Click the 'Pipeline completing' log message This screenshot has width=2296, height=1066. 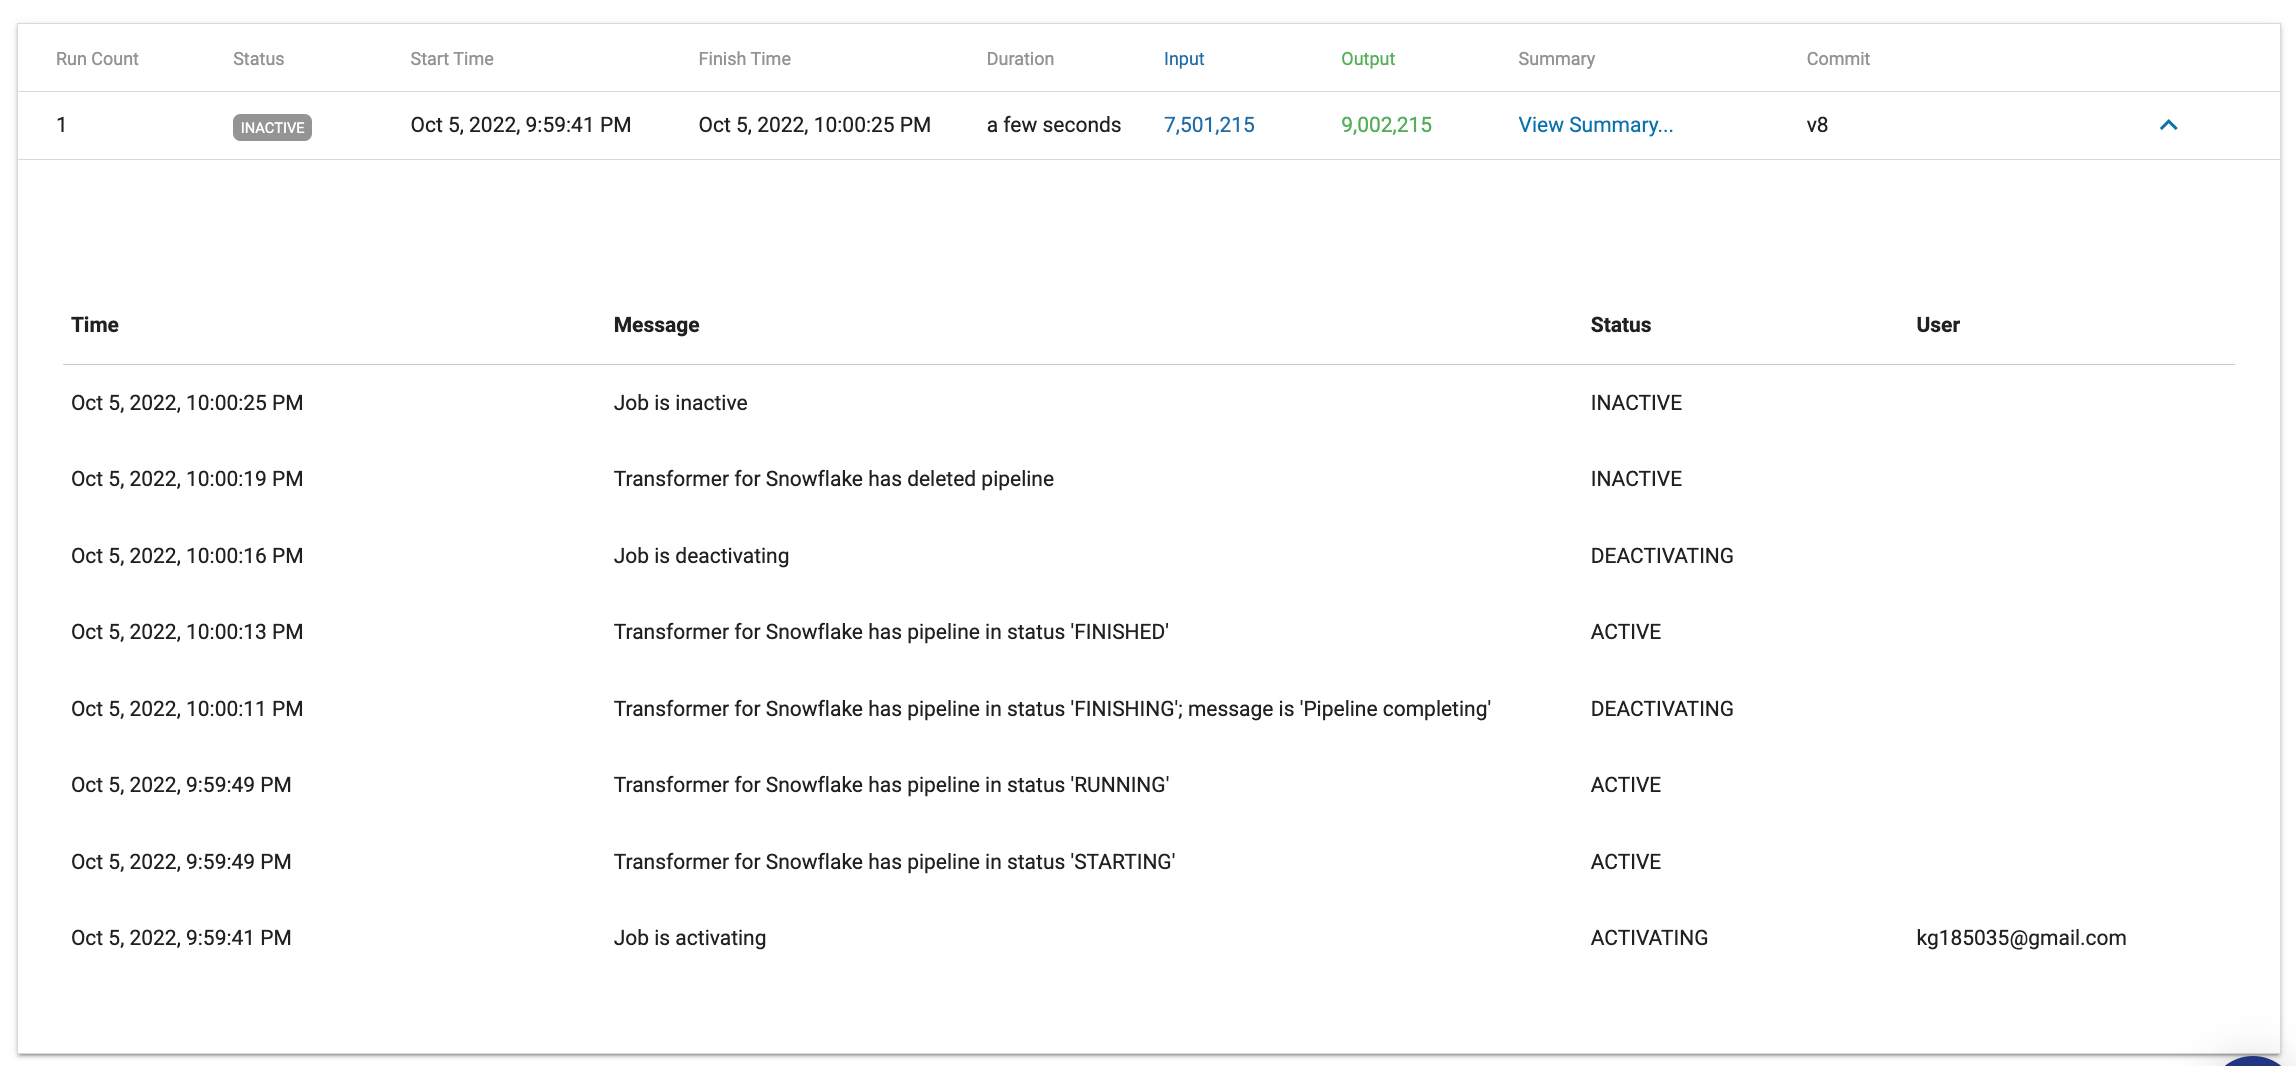pos(1051,709)
